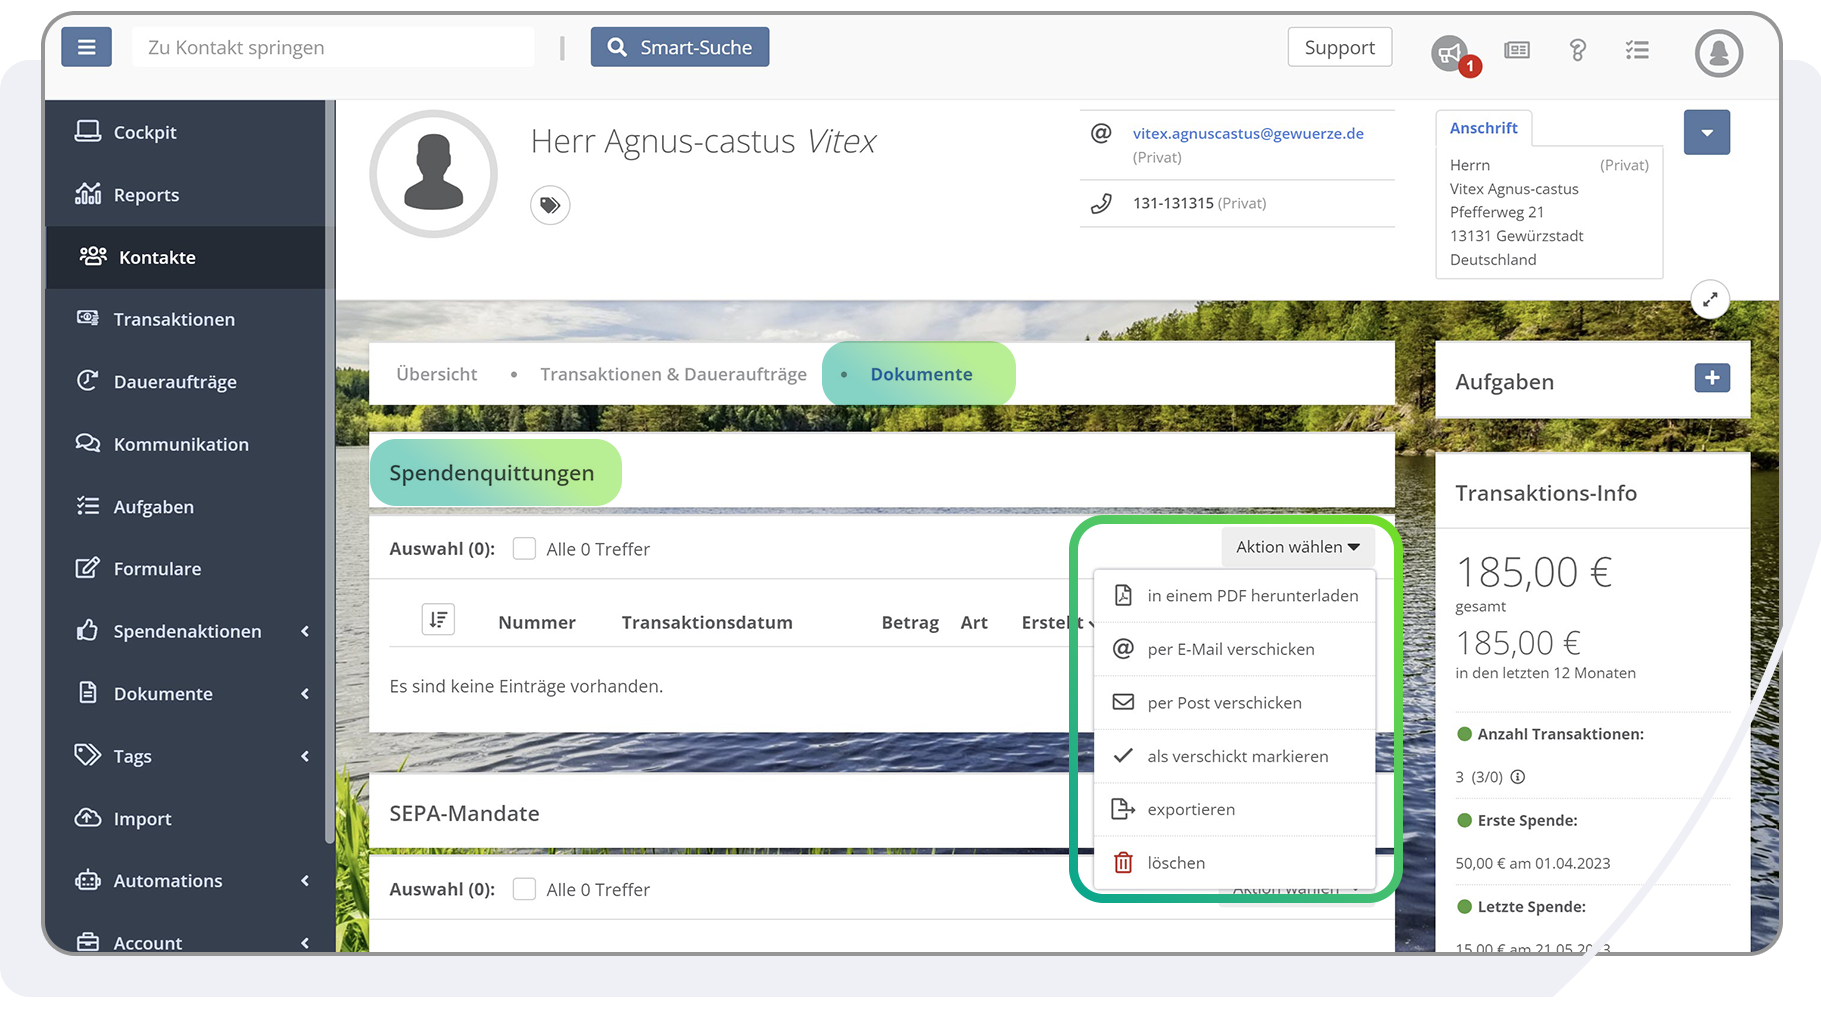Open the blue contact actions dropdown

(1706, 132)
